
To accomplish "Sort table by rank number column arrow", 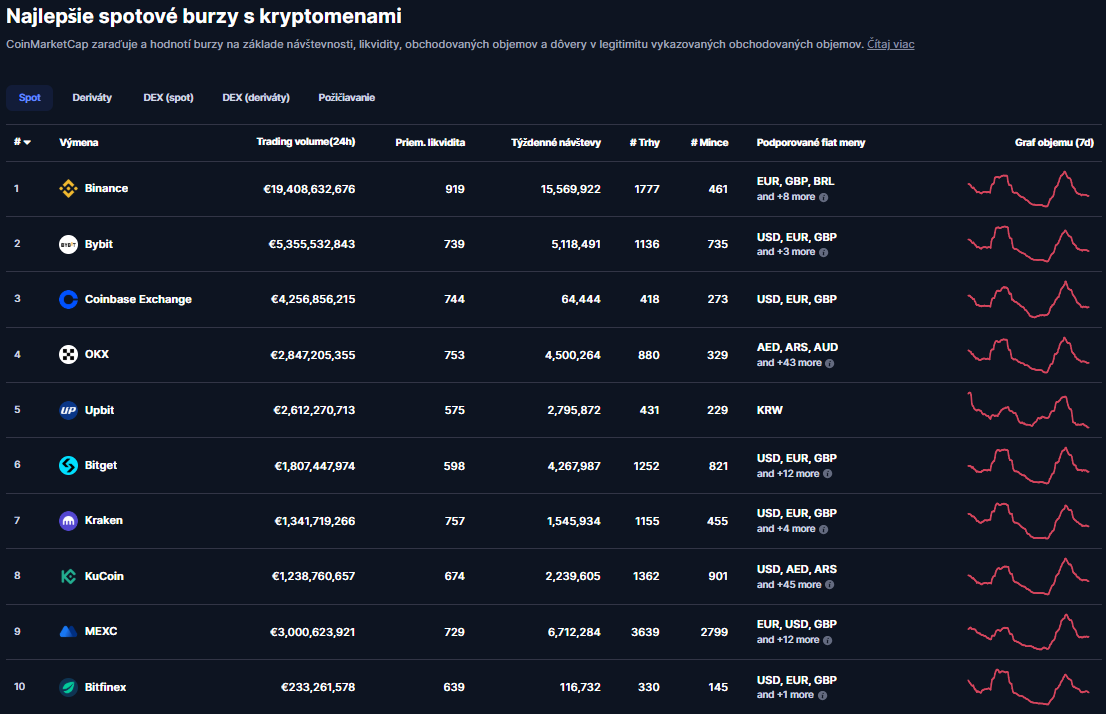I will pyautogui.click(x=27, y=143).
